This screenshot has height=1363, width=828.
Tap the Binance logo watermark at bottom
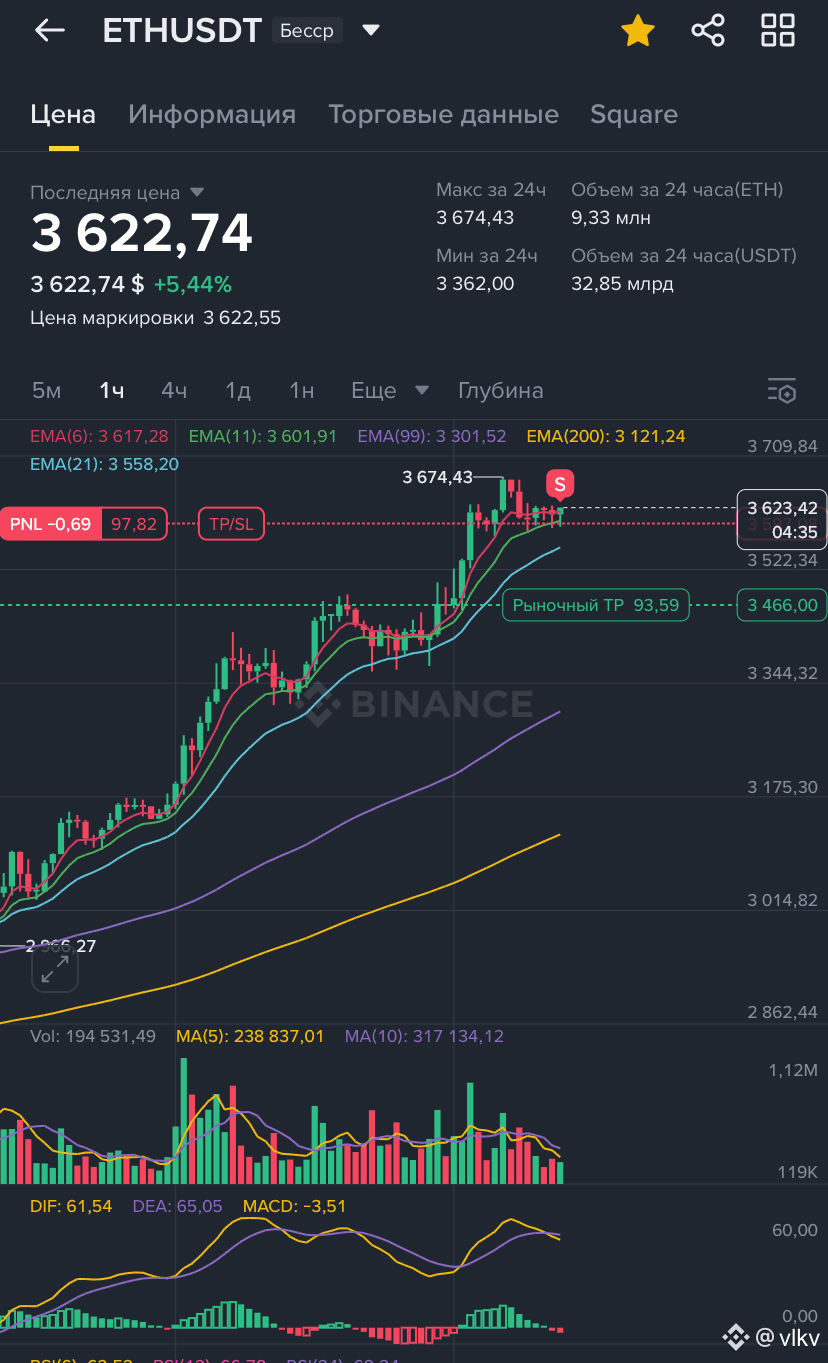(737, 1337)
